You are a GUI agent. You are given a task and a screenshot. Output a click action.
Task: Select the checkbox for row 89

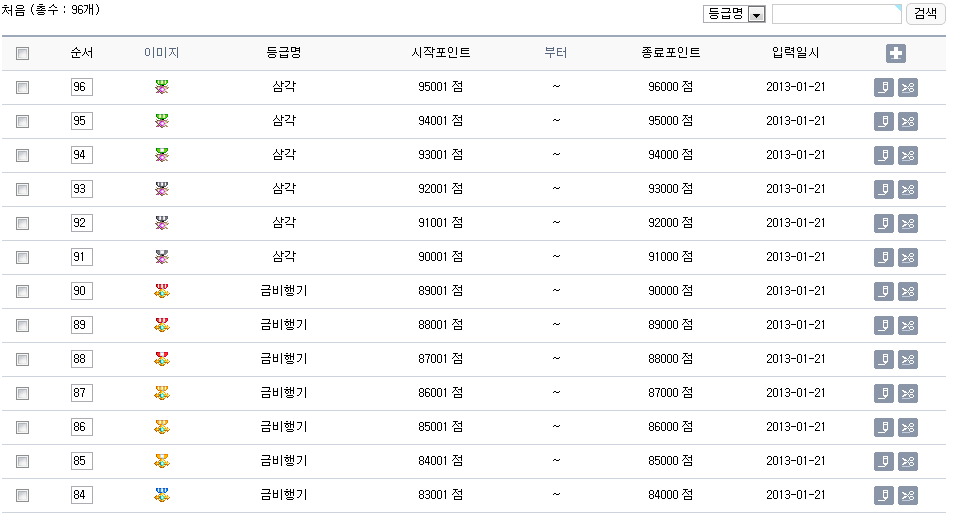pos(23,325)
